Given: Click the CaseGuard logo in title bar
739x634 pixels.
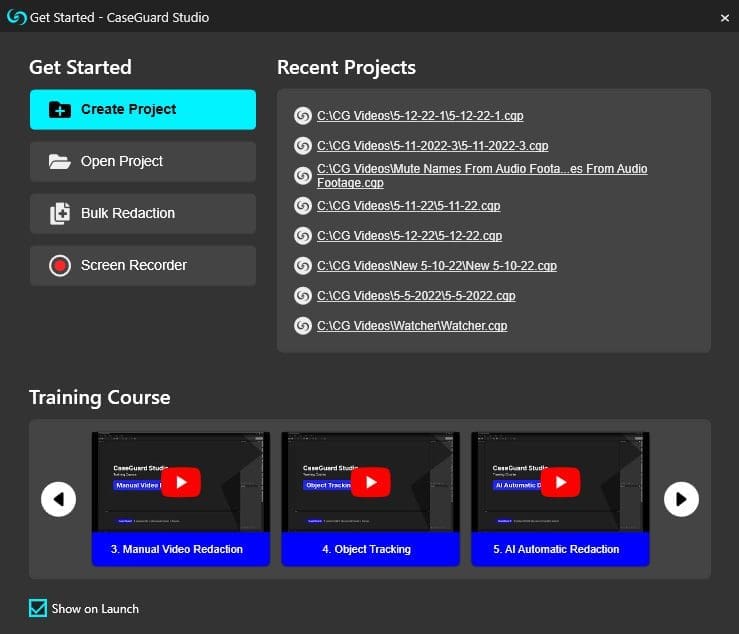Looking at the screenshot, I should pyautogui.click(x=16, y=17).
